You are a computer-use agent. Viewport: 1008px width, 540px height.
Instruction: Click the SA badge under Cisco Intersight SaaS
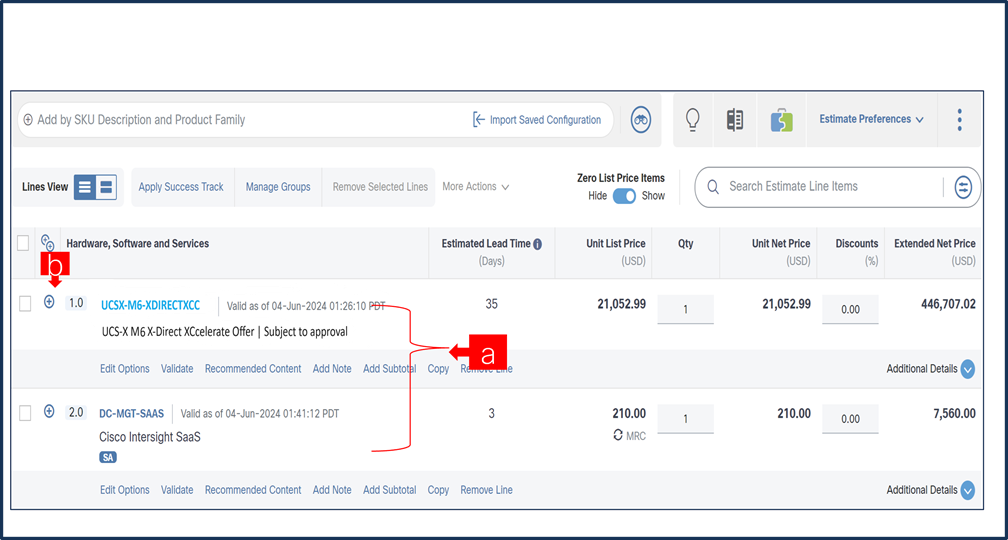tap(108, 458)
